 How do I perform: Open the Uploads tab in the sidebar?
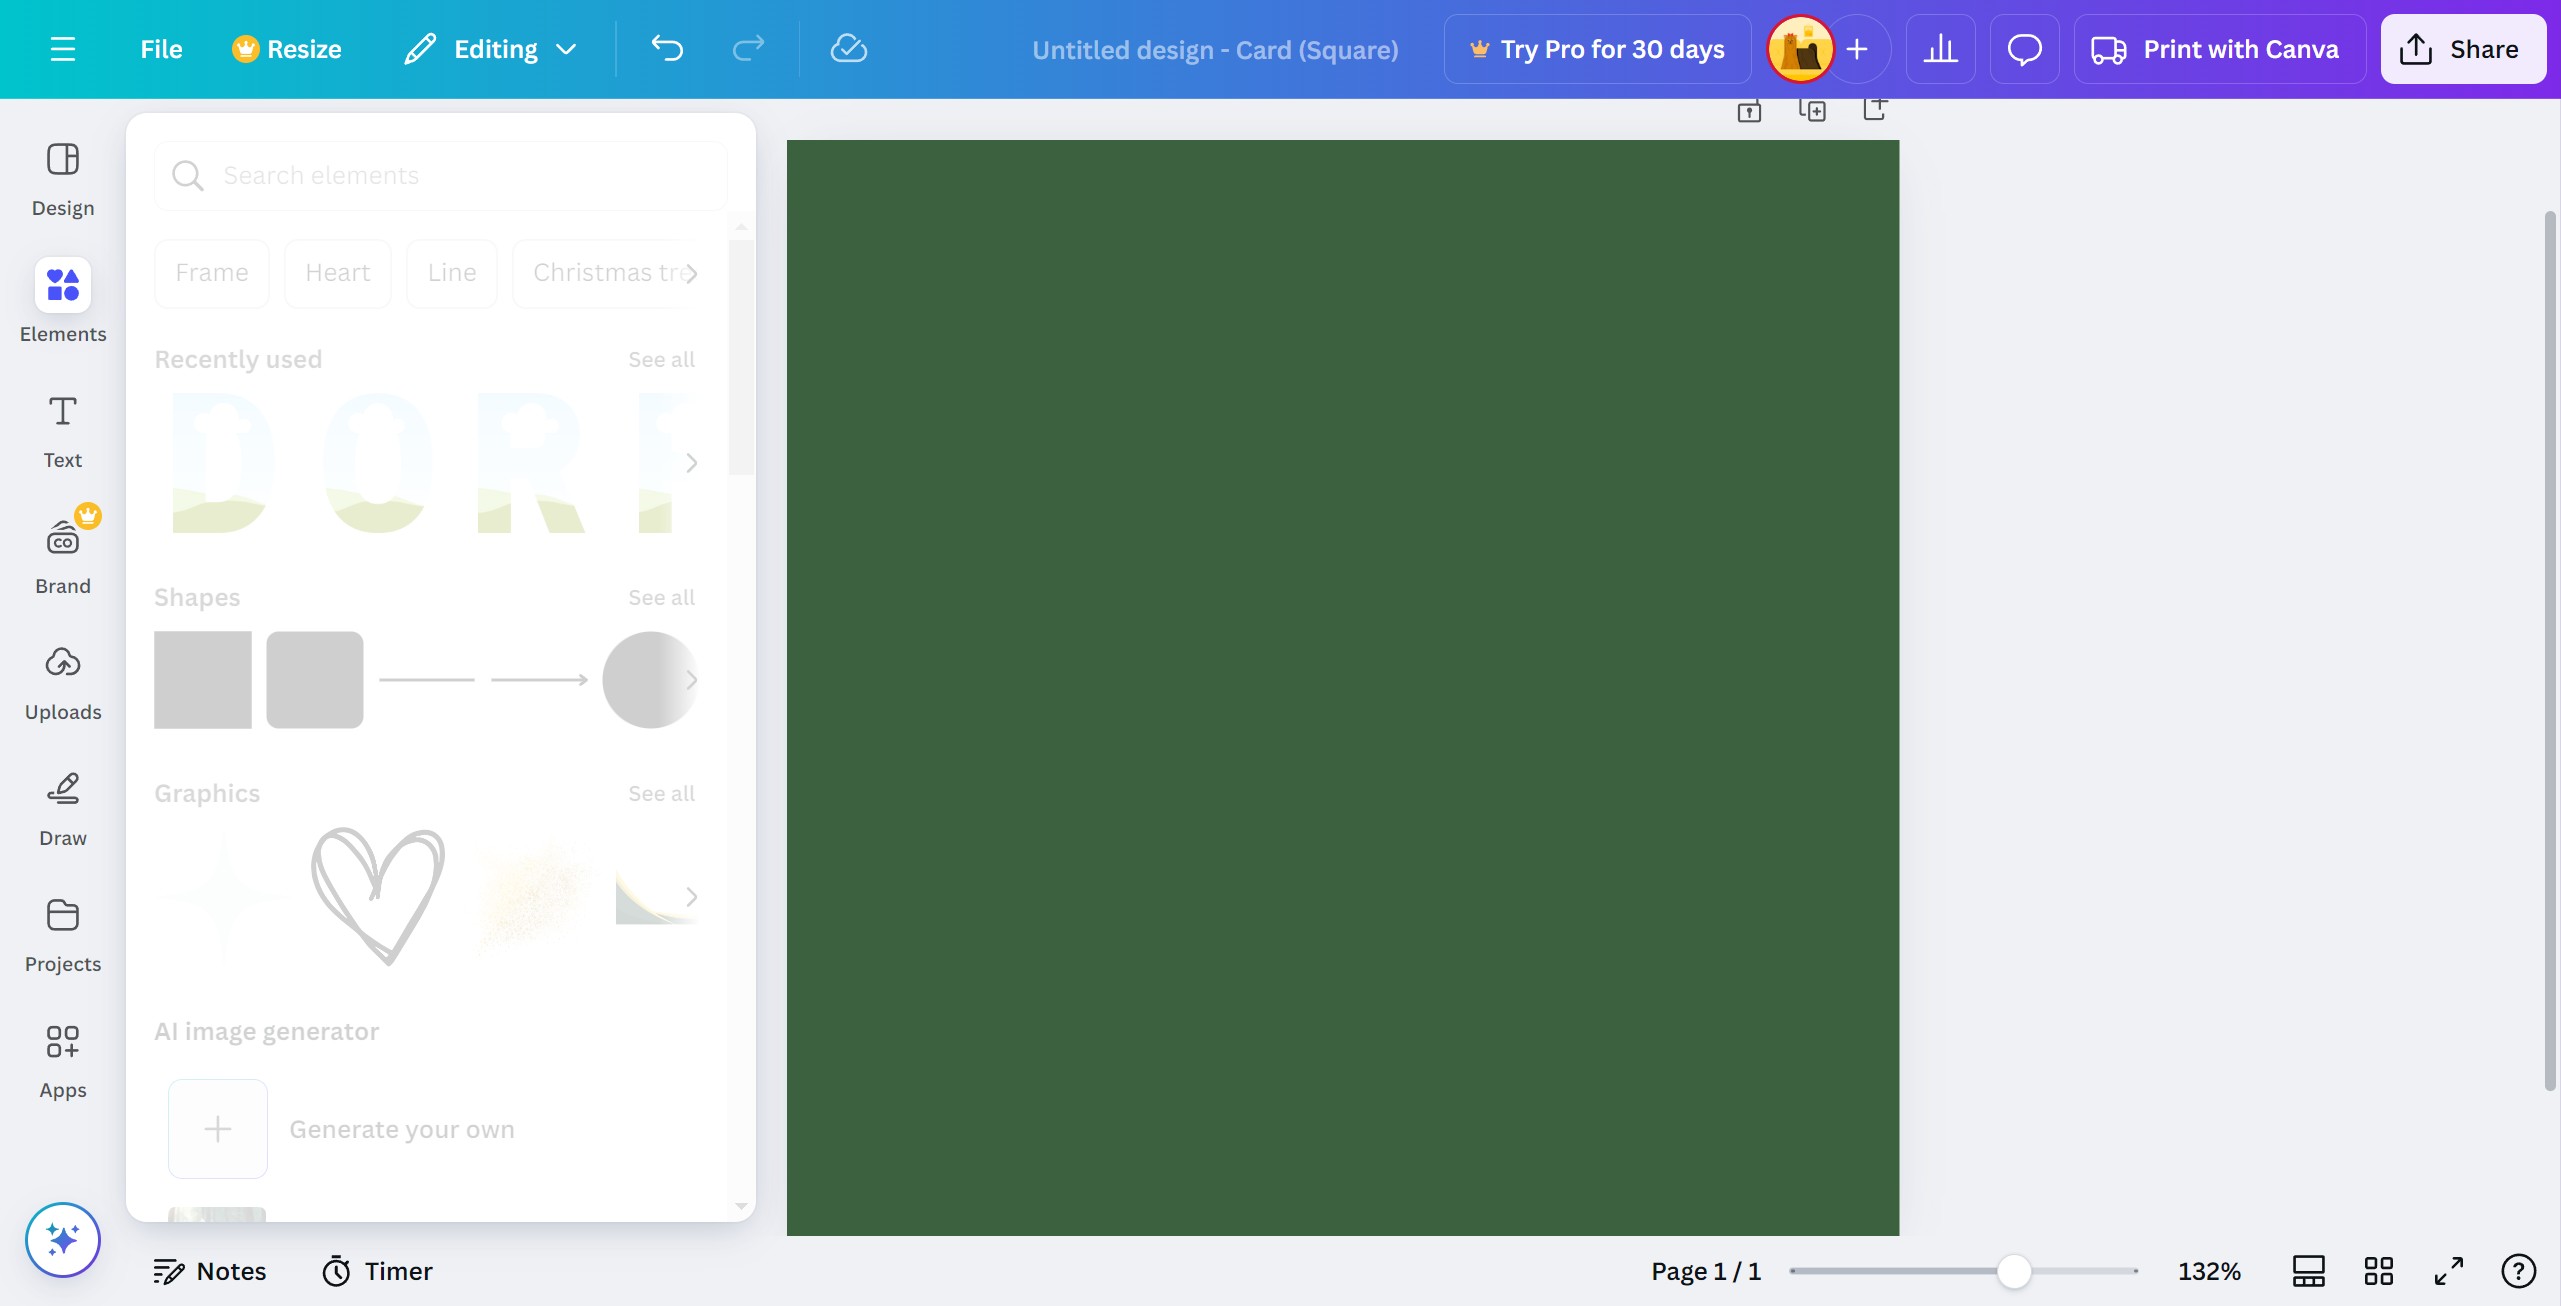[x=63, y=682]
